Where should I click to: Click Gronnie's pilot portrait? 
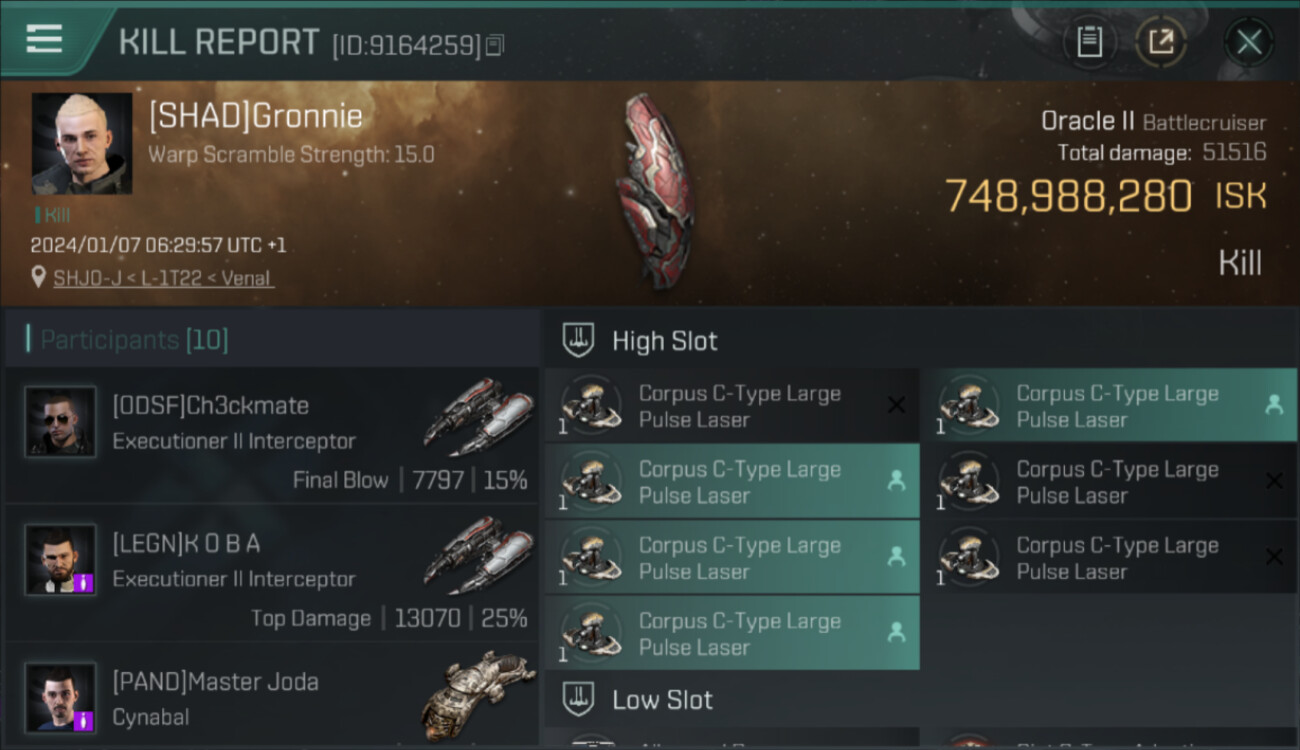82,144
